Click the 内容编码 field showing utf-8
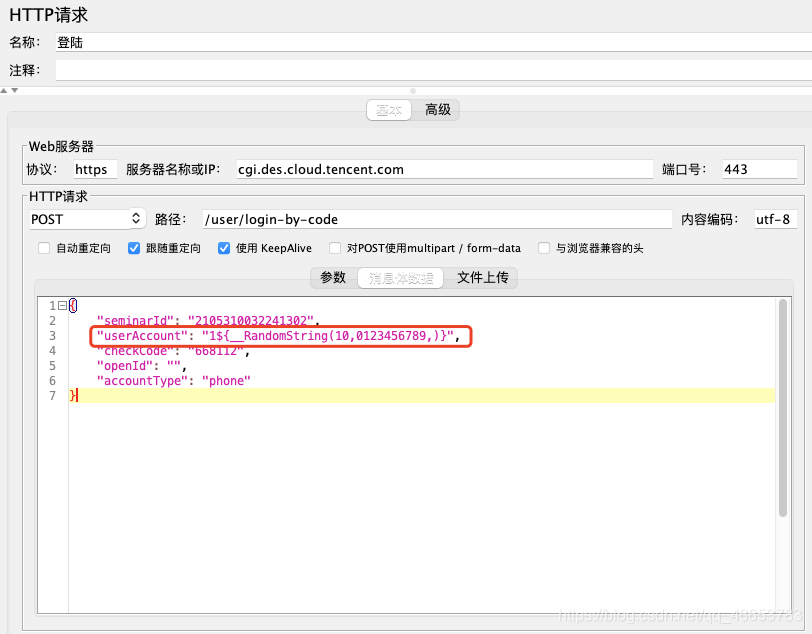The image size is (812, 634). [x=775, y=219]
